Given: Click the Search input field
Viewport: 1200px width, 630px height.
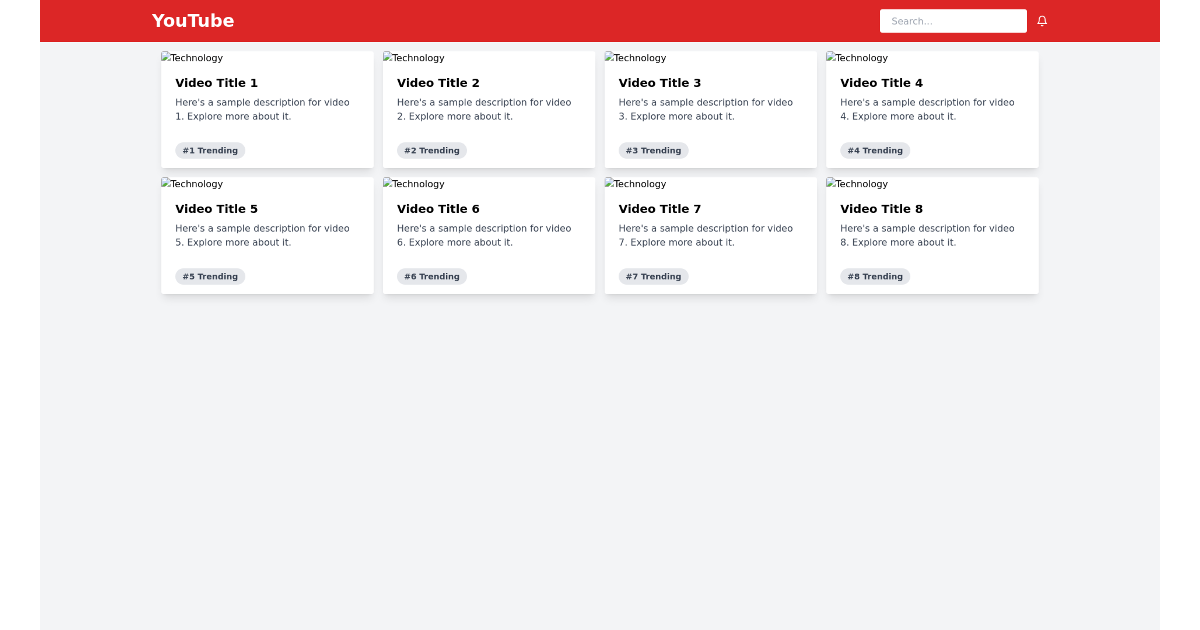Looking at the screenshot, I should 952,21.
